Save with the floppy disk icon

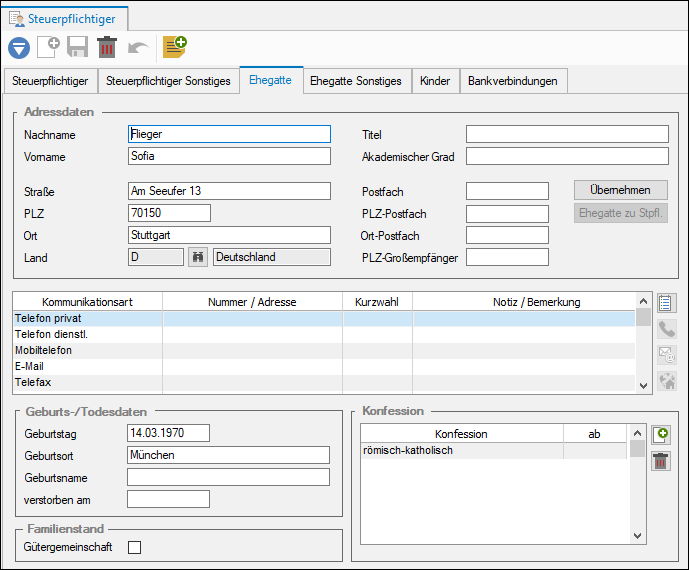pos(78,47)
